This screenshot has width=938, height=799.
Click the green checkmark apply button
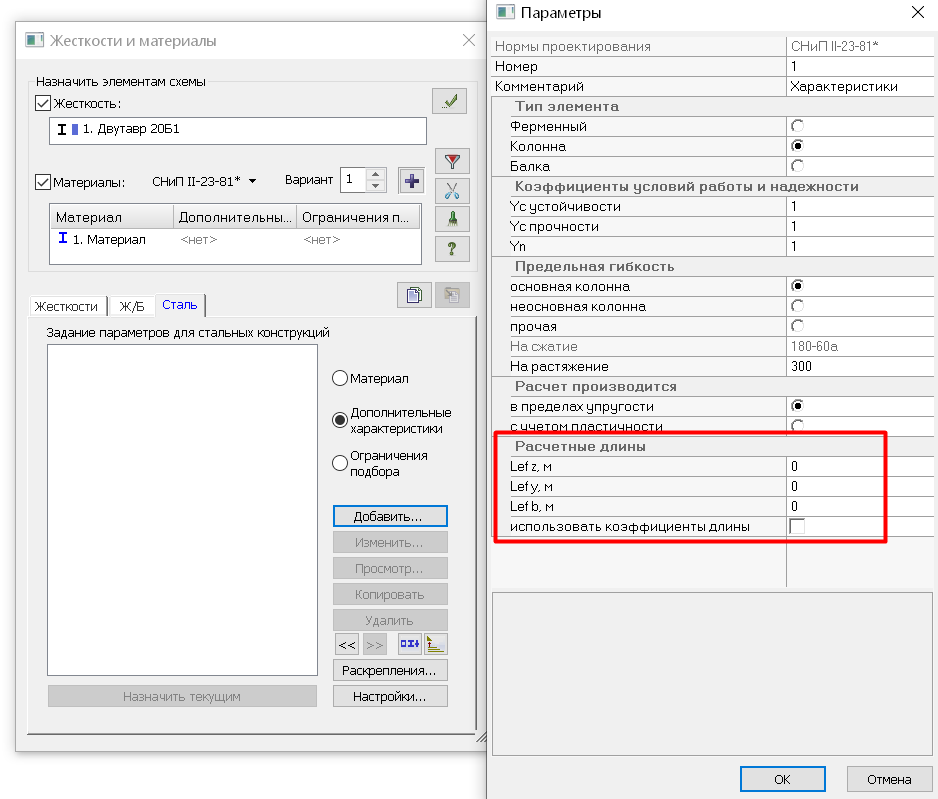450,101
